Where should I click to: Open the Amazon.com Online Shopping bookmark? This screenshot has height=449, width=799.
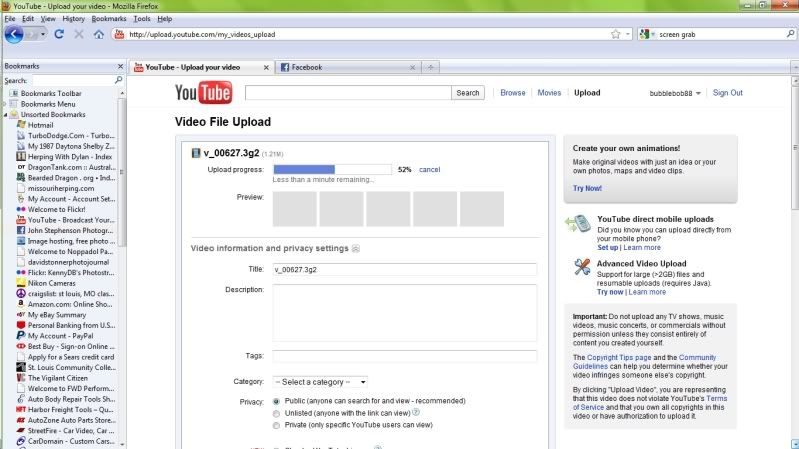click(x=70, y=304)
